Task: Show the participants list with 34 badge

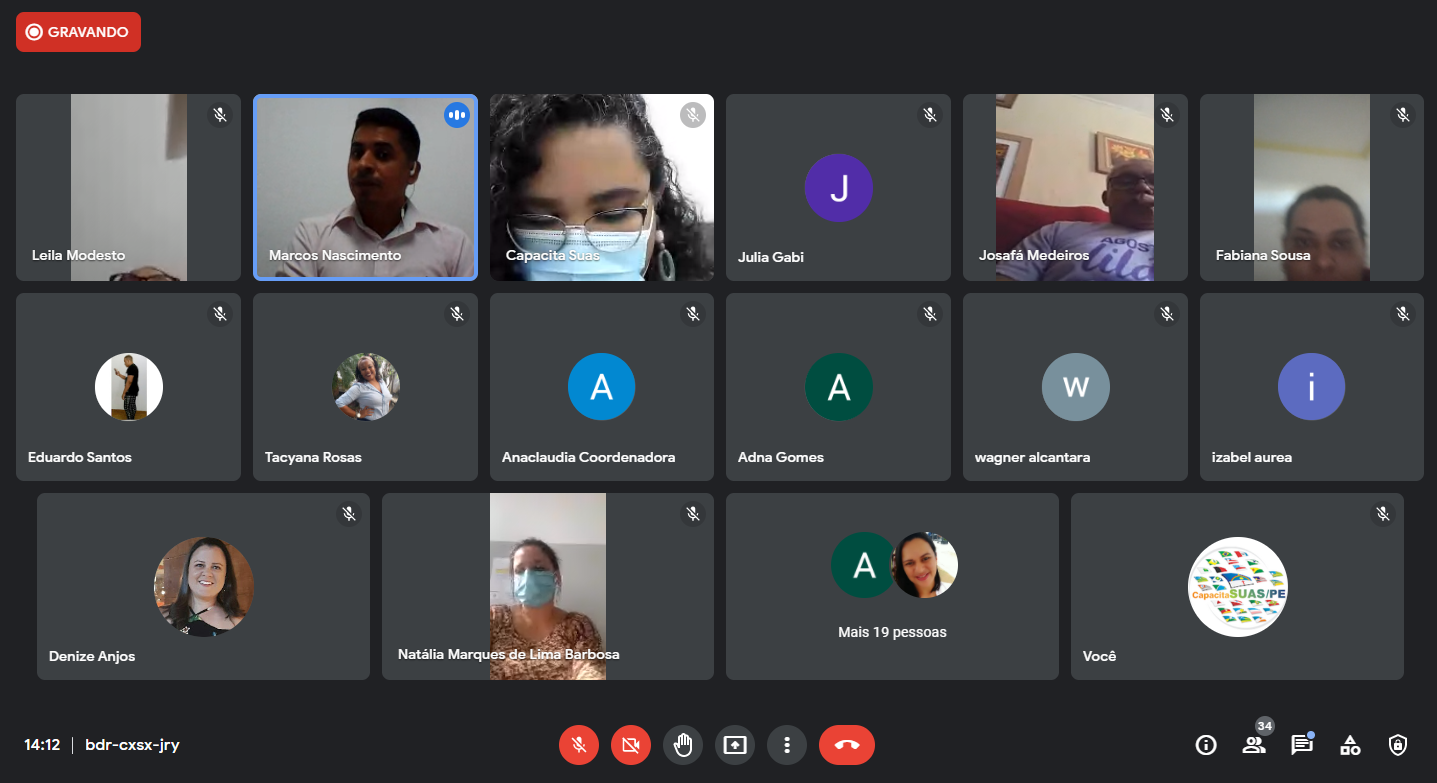Action: (x=1254, y=745)
